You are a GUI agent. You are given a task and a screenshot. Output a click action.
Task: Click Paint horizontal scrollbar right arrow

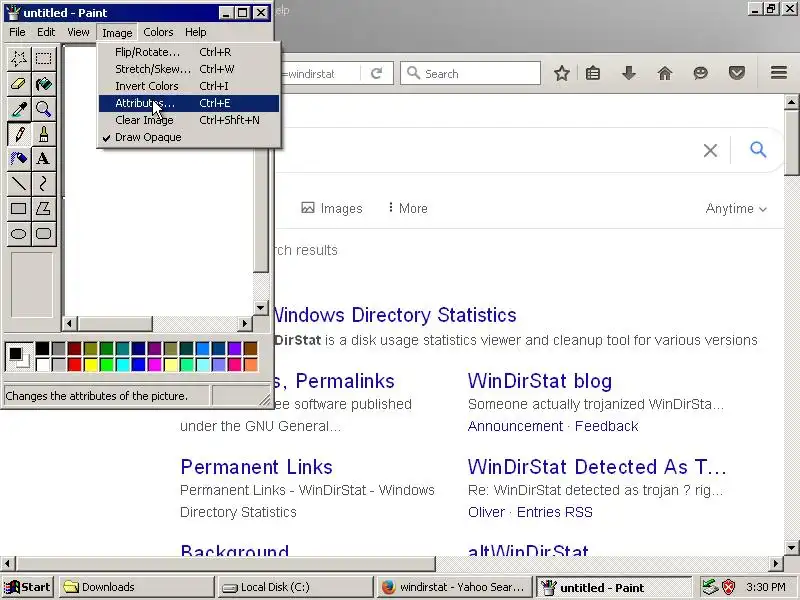(x=245, y=323)
